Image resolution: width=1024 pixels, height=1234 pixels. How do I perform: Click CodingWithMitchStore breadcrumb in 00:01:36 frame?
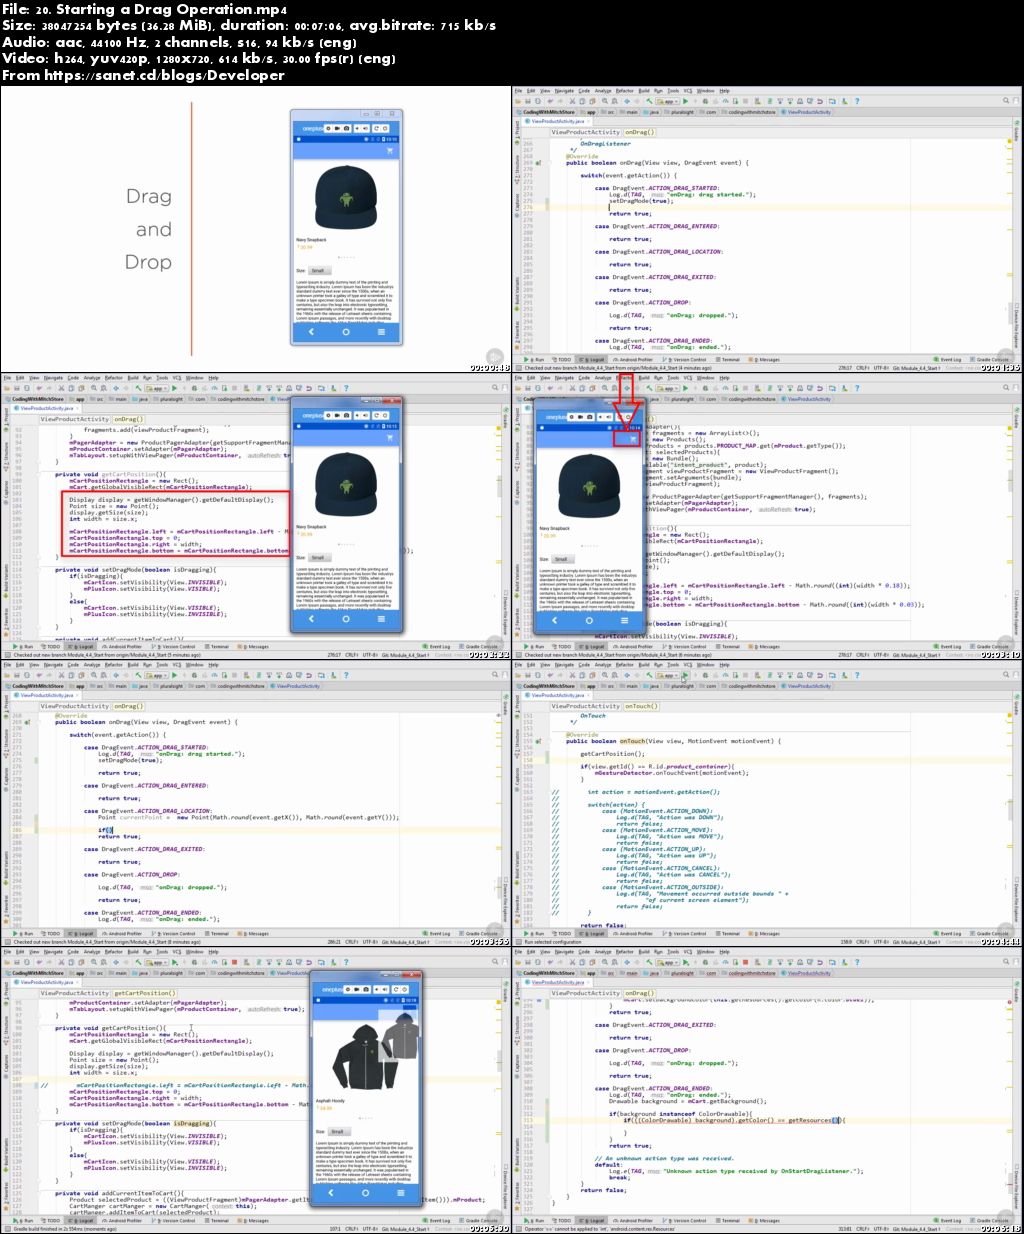[546, 112]
